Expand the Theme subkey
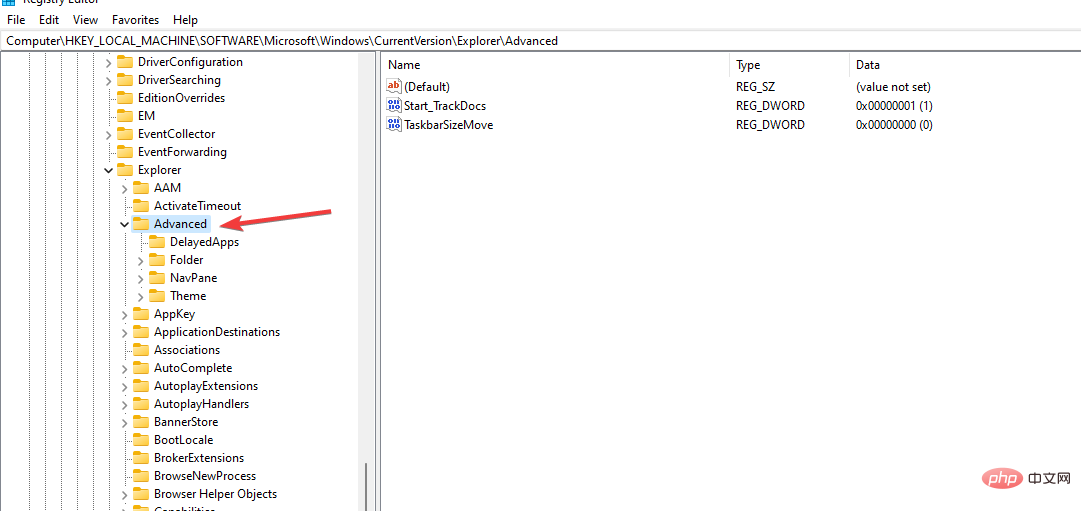Viewport: 1081px width, 511px height. tap(141, 297)
